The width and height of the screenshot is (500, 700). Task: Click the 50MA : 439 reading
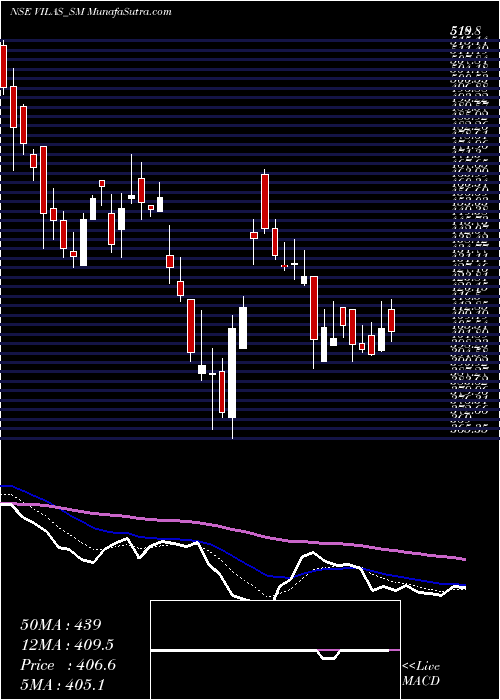62,625
